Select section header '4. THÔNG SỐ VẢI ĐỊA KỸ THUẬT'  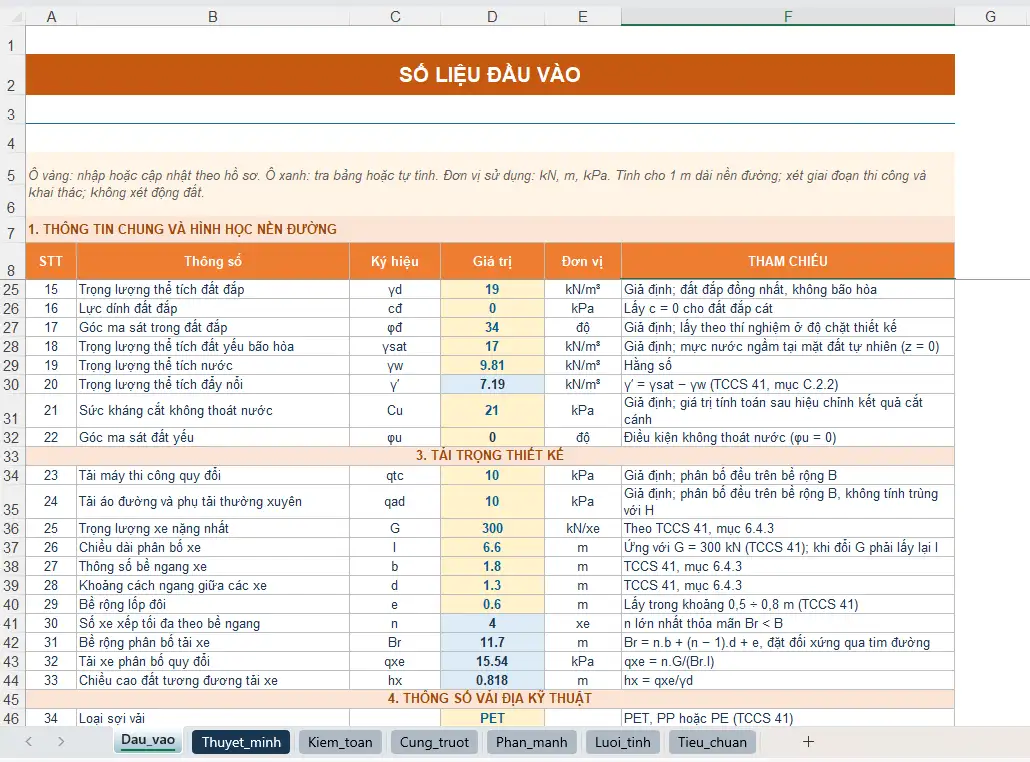point(490,699)
